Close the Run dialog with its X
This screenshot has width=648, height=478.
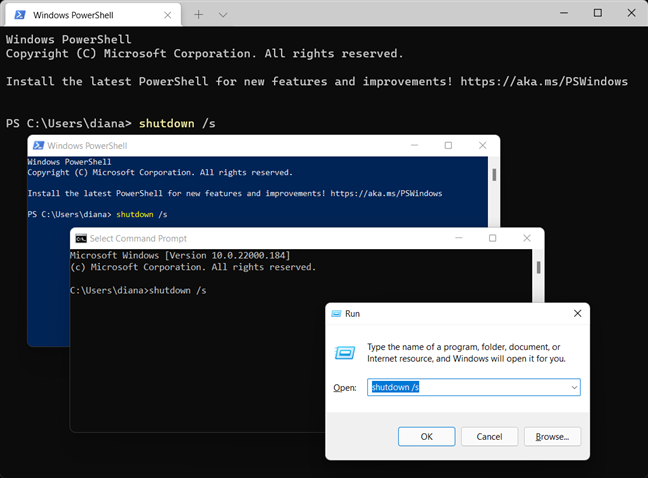coord(577,314)
